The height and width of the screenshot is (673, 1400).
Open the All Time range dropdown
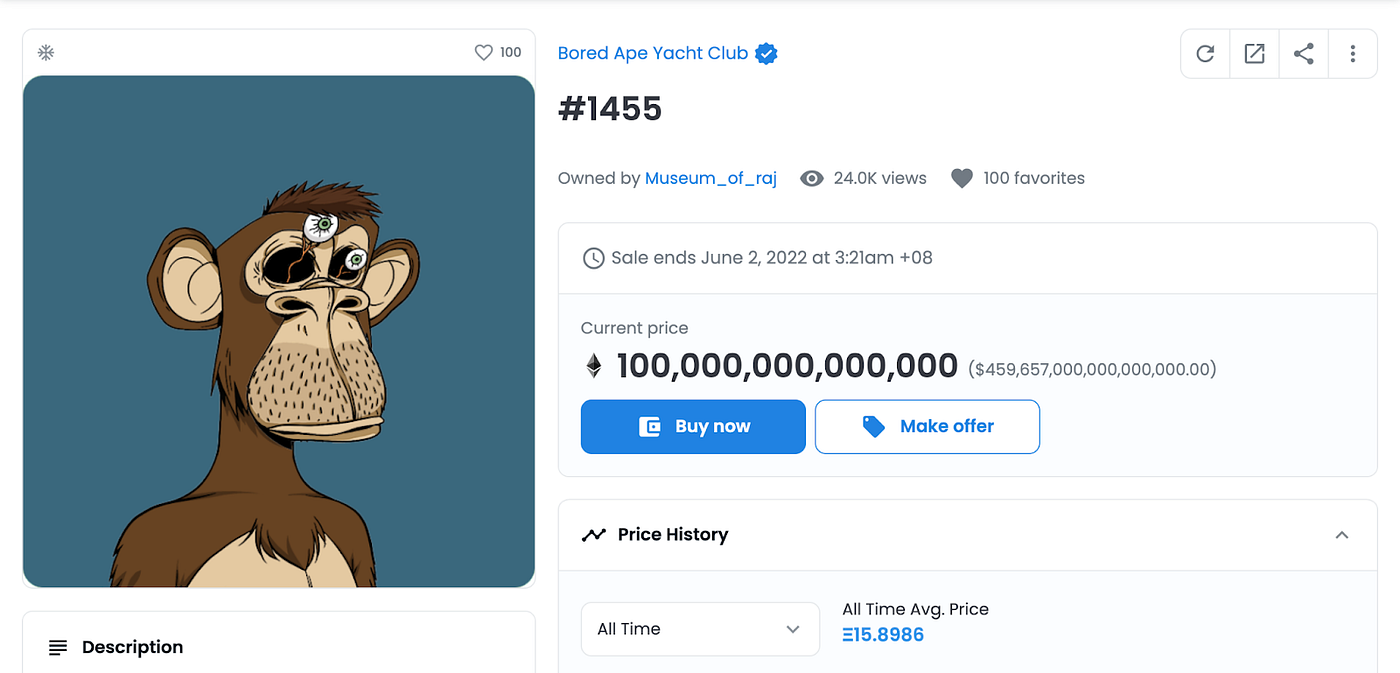tap(700, 629)
